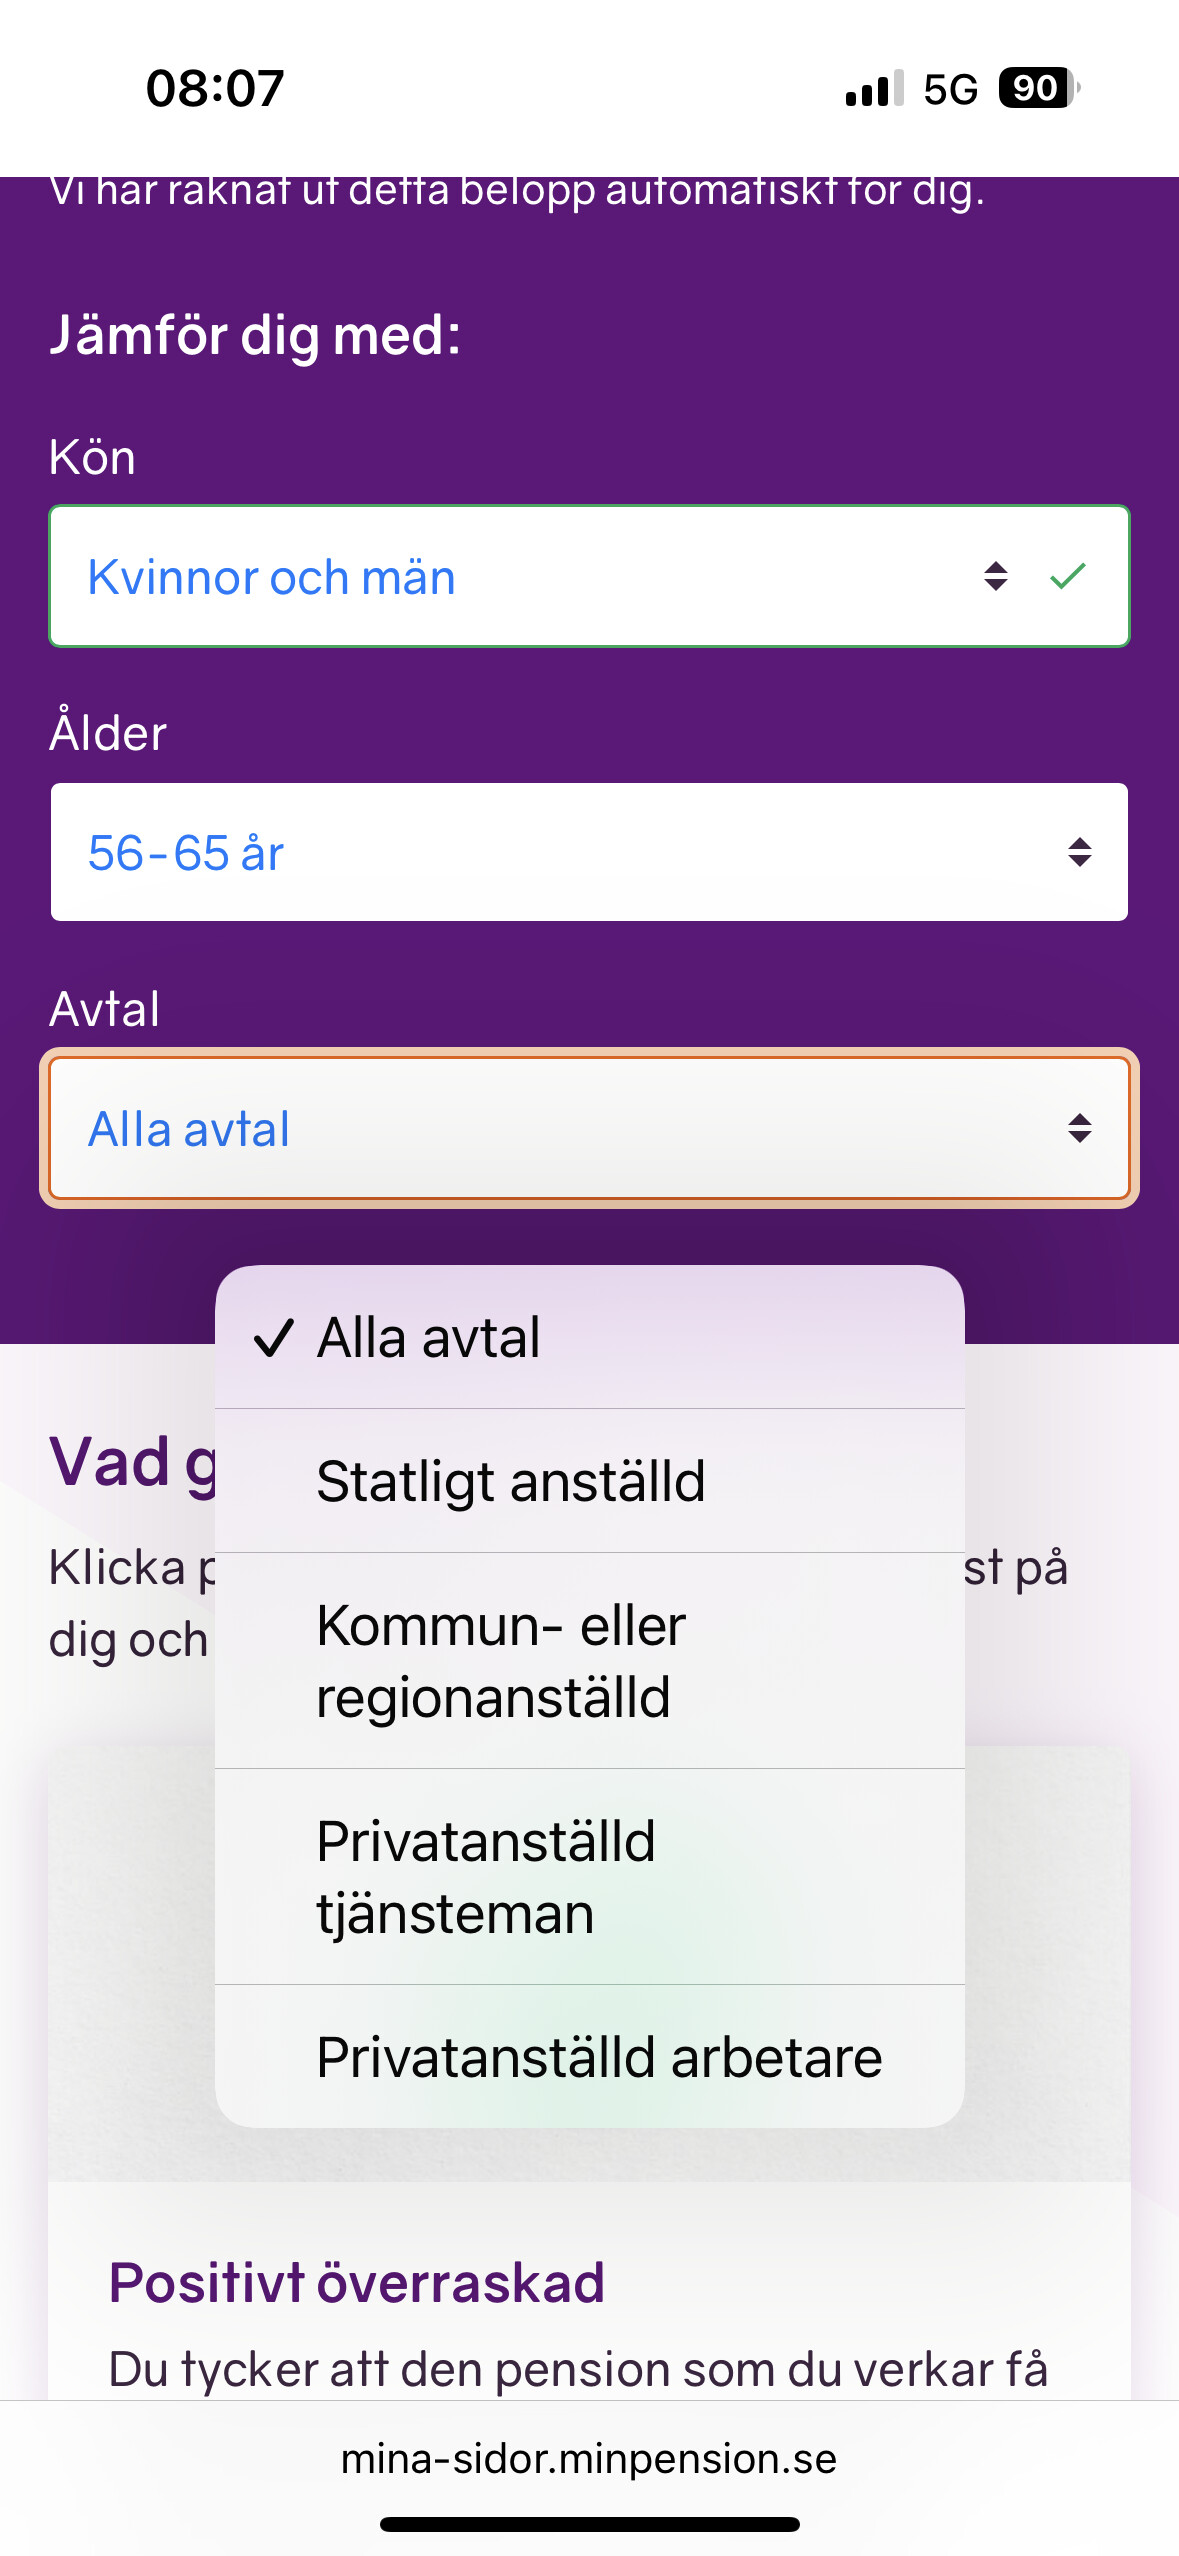Tap the battery indicator in status bar
This screenshot has width=1179, height=2556.
coord(1039,88)
